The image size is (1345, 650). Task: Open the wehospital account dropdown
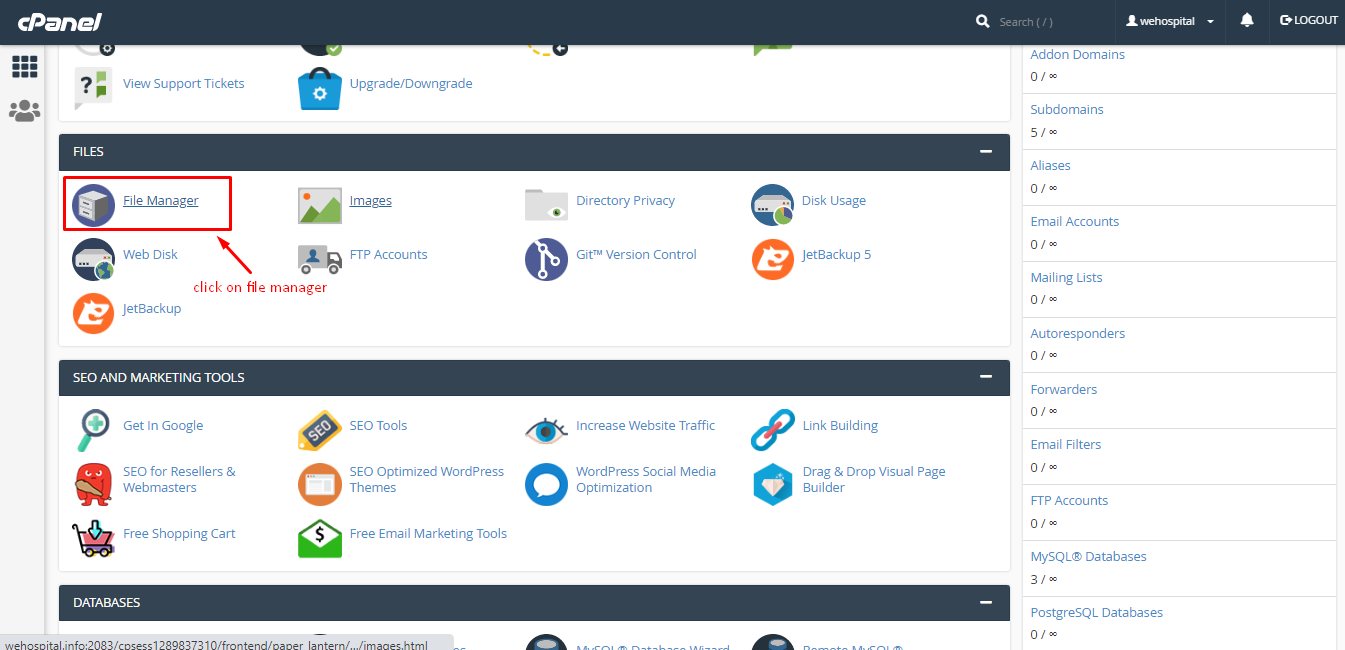point(1170,20)
